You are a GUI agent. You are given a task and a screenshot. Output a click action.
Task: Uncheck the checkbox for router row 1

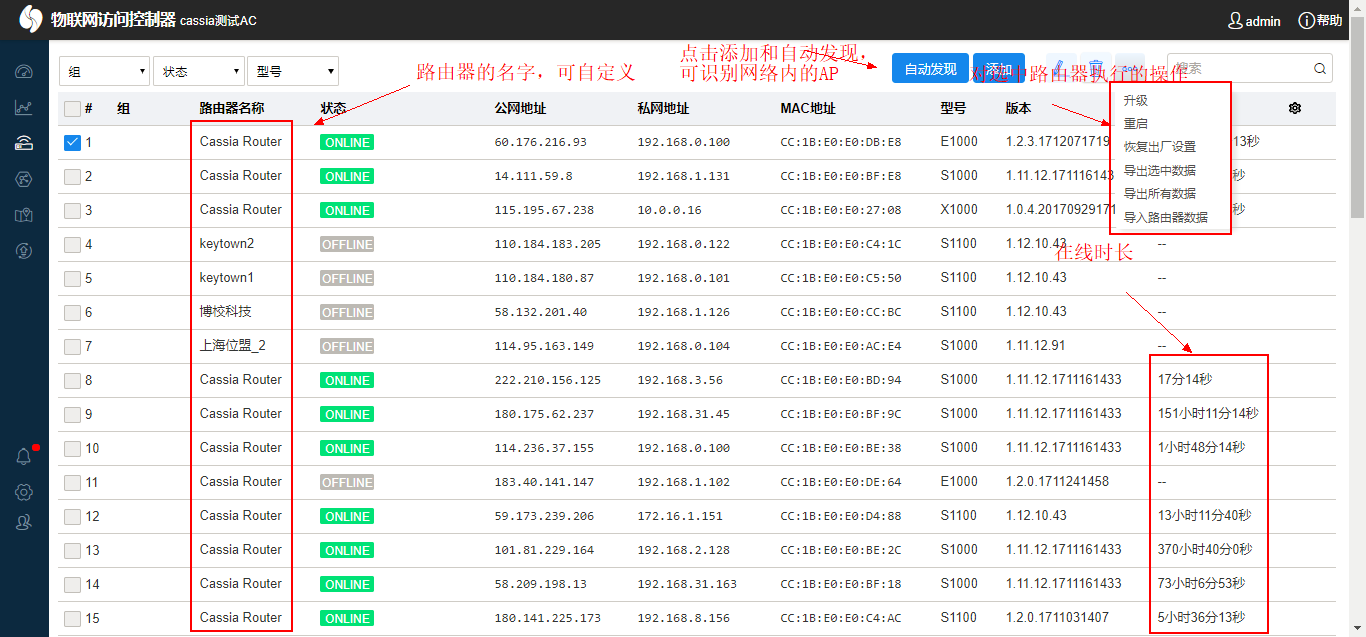[x=72, y=142]
